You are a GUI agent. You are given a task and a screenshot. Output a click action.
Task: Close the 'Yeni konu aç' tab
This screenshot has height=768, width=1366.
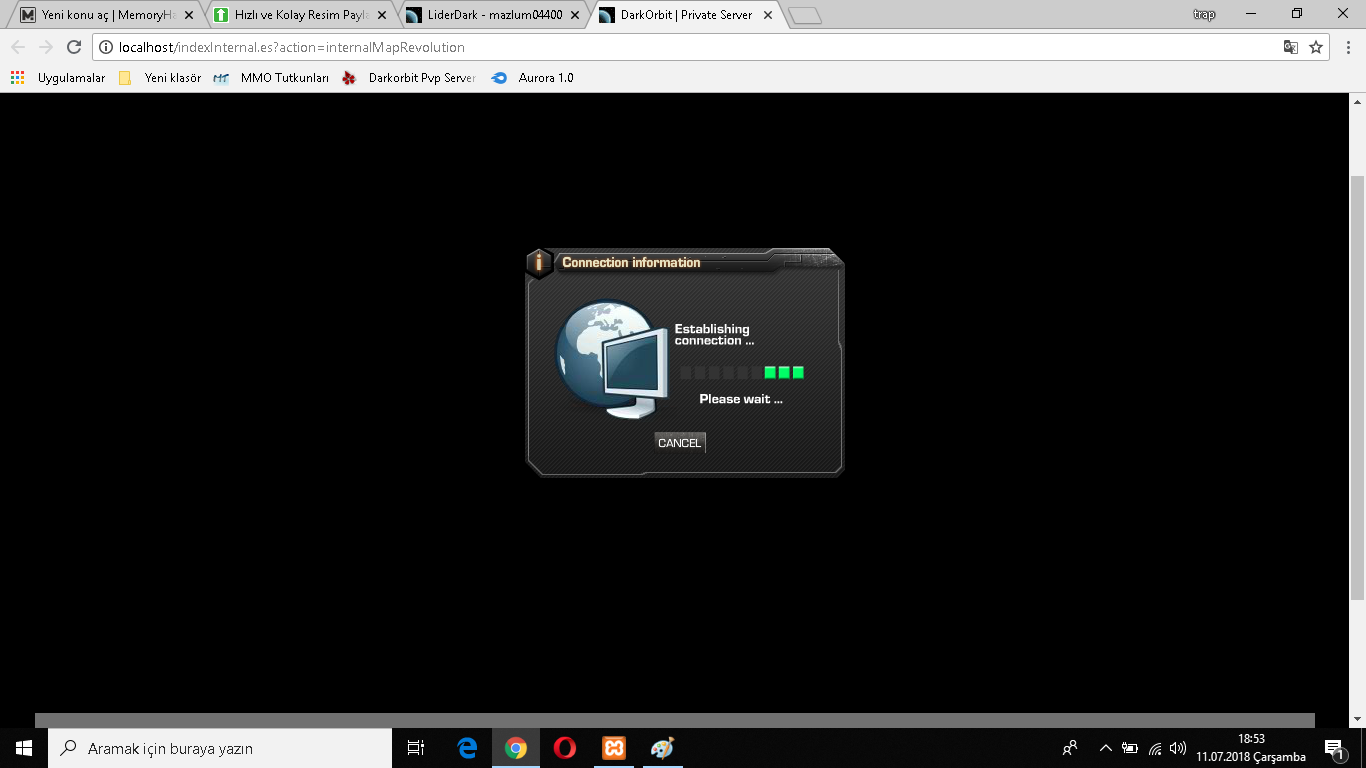189,15
